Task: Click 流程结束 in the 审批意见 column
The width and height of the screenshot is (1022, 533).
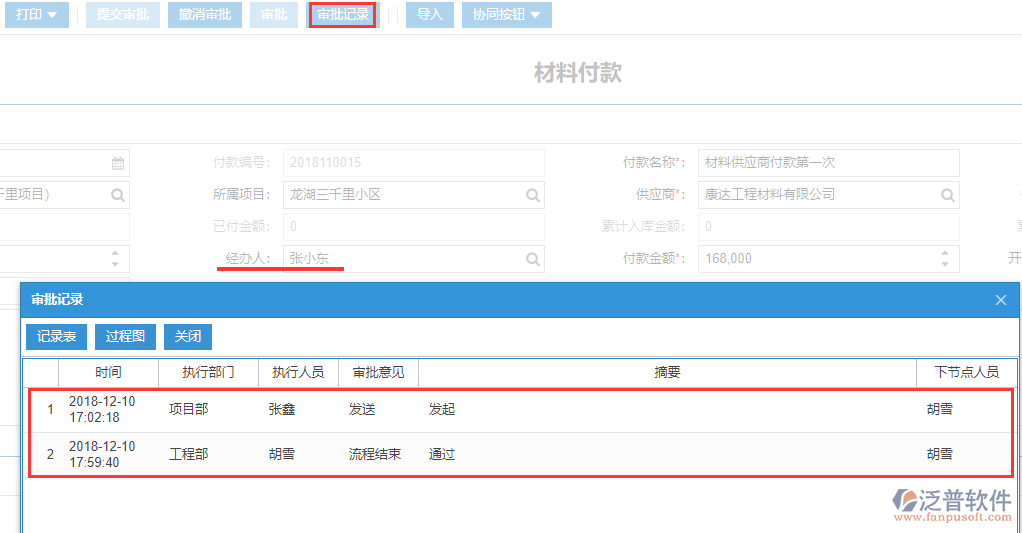Action: tap(375, 454)
